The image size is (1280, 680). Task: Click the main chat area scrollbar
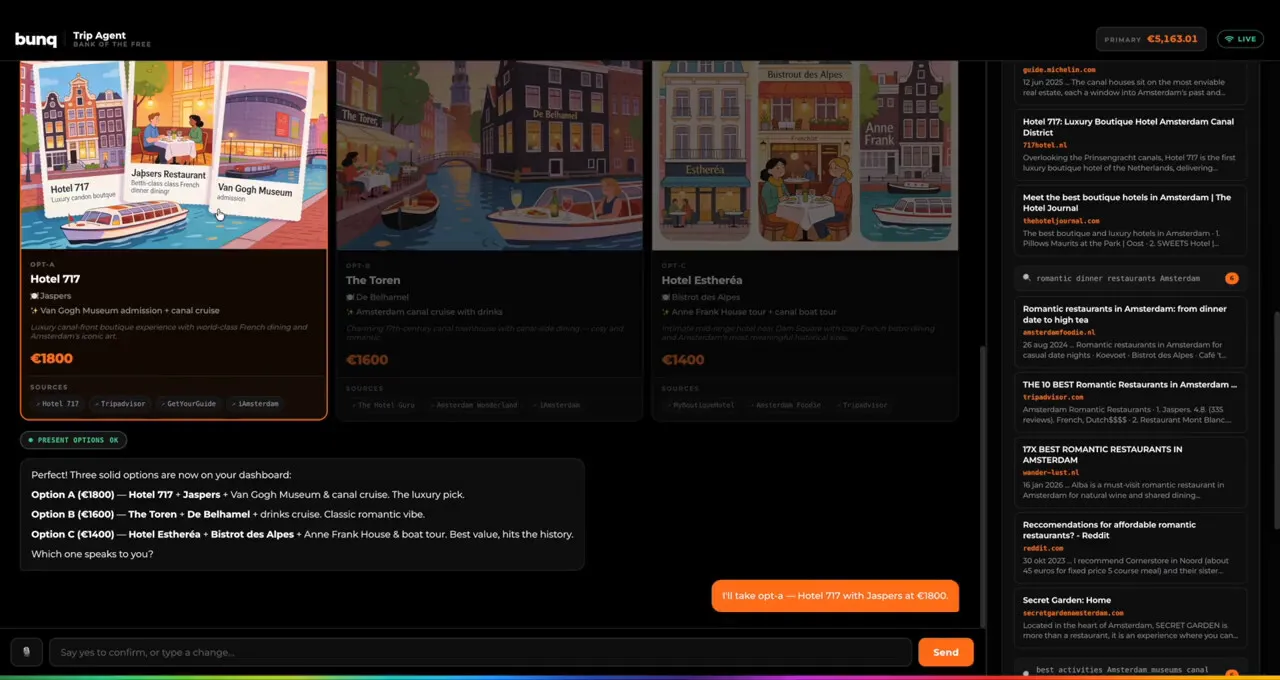click(984, 485)
